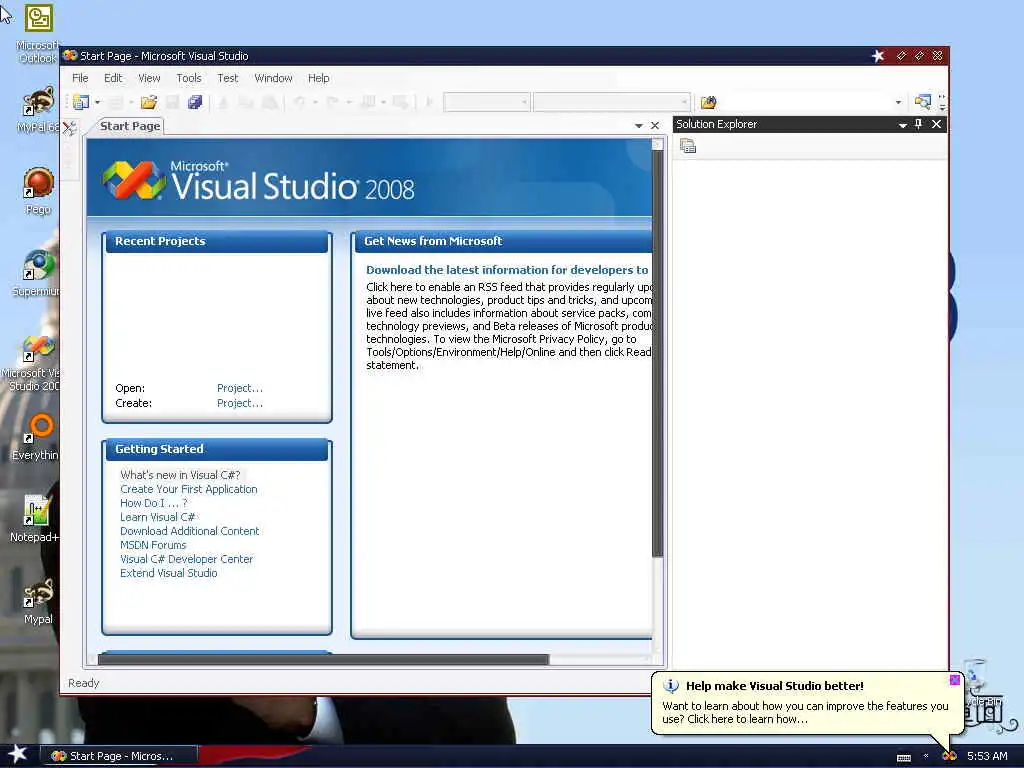The image size is (1024, 768).
Task: Select the Microsoft Outlook desktop icon
Action: click(x=38, y=33)
